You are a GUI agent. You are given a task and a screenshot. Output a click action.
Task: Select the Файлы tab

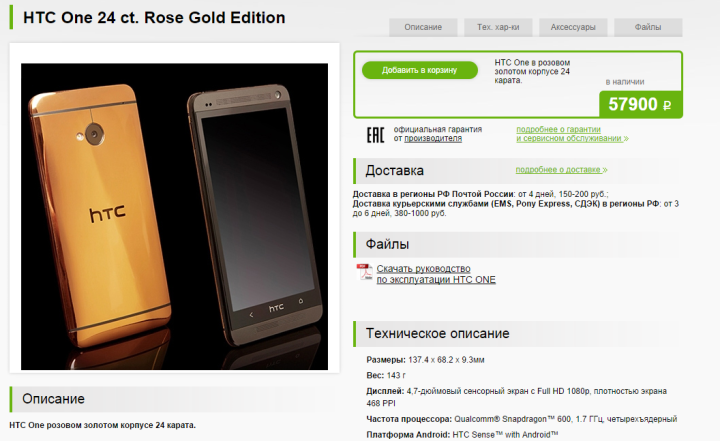pos(648,27)
